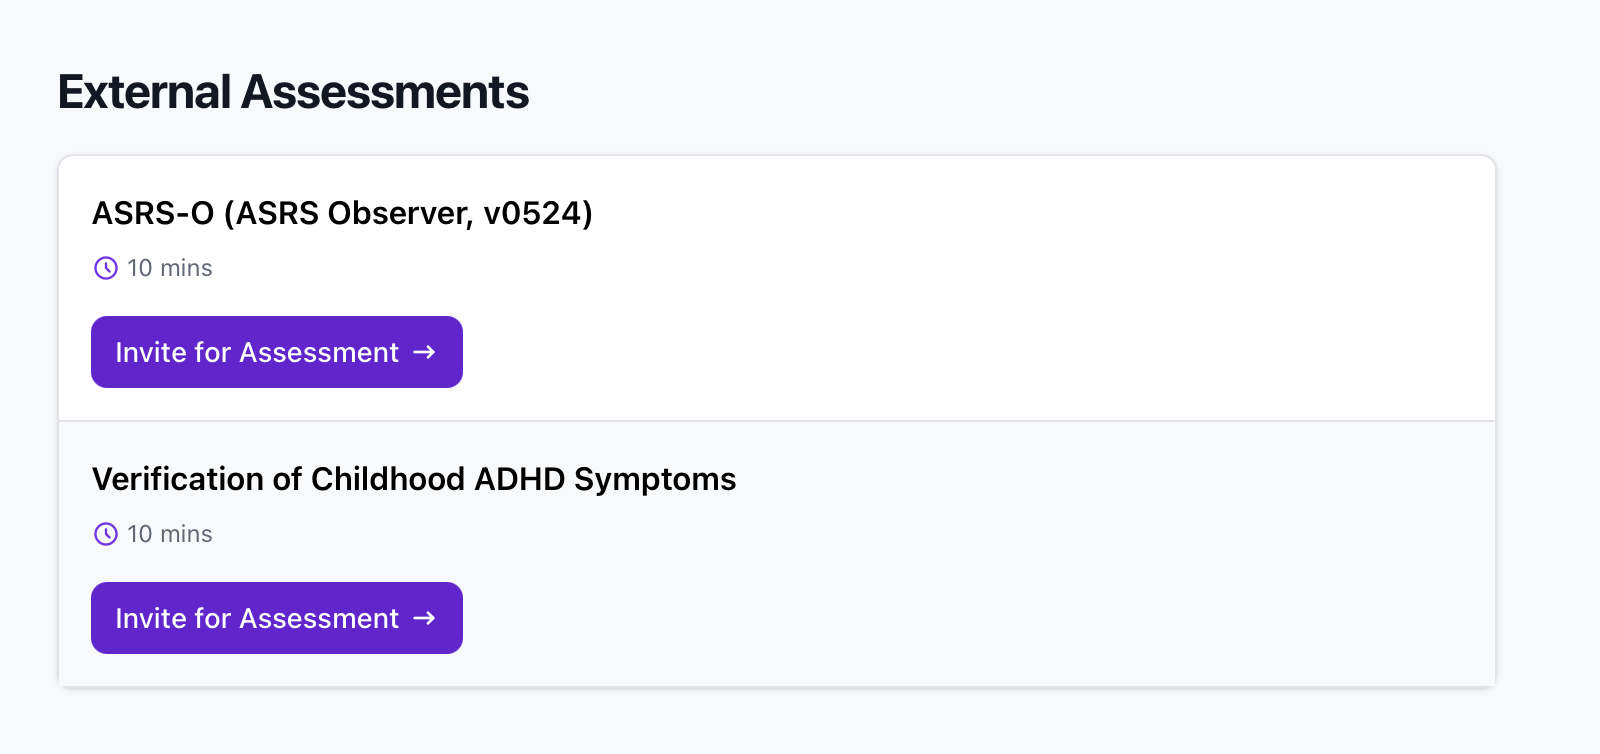Click the 'v0524' version text in ASRS-O title
Viewport: 1600px width, 754px height.
pos(532,213)
